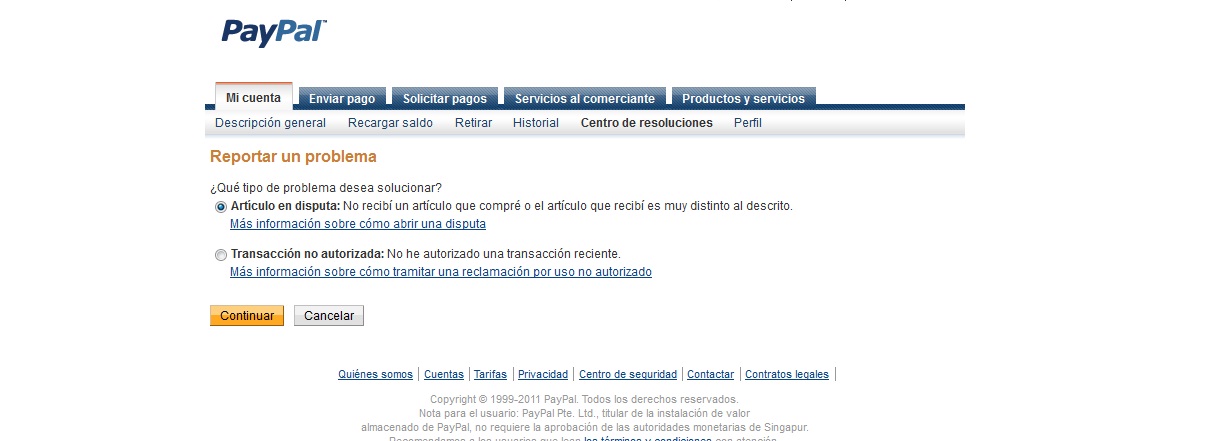Open the Mi cuenta tab
The image size is (1213, 441).
(254, 97)
